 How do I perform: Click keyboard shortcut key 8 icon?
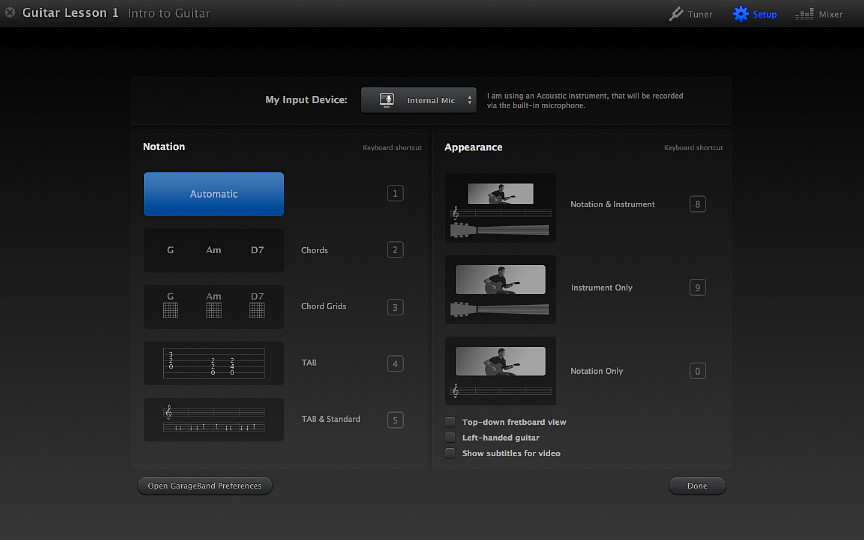698,204
